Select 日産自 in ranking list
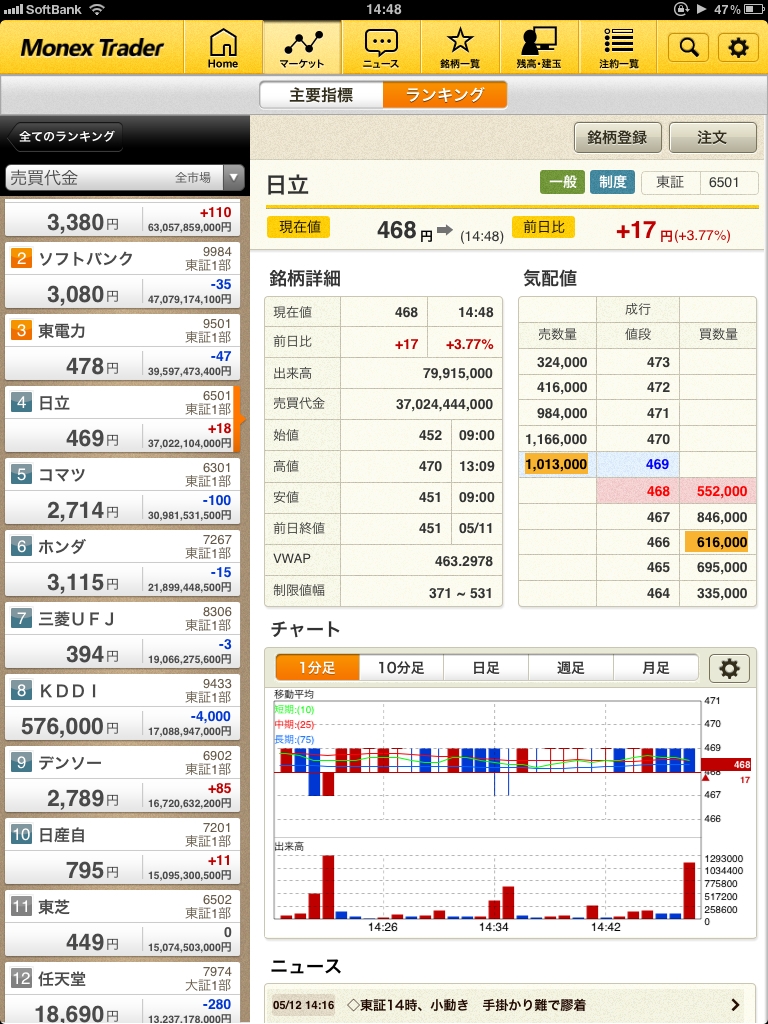Screen dimensions: 768x1024 click(122, 851)
